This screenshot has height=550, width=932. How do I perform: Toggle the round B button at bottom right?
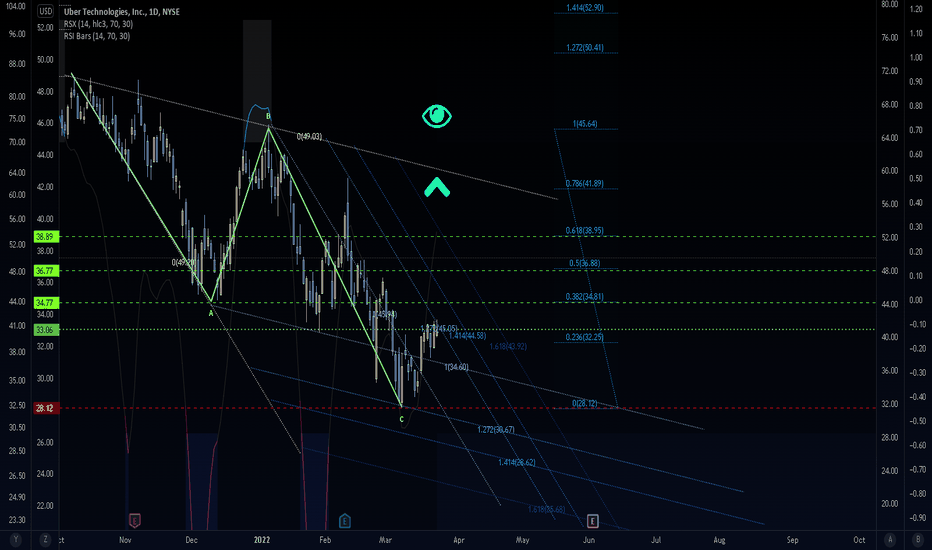click(x=917, y=540)
